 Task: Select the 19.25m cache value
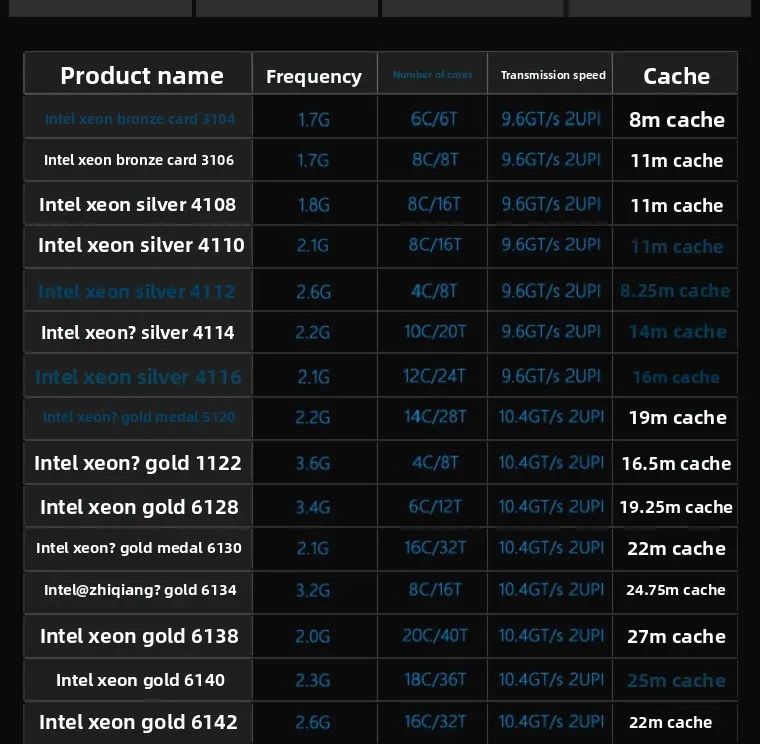(x=675, y=507)
